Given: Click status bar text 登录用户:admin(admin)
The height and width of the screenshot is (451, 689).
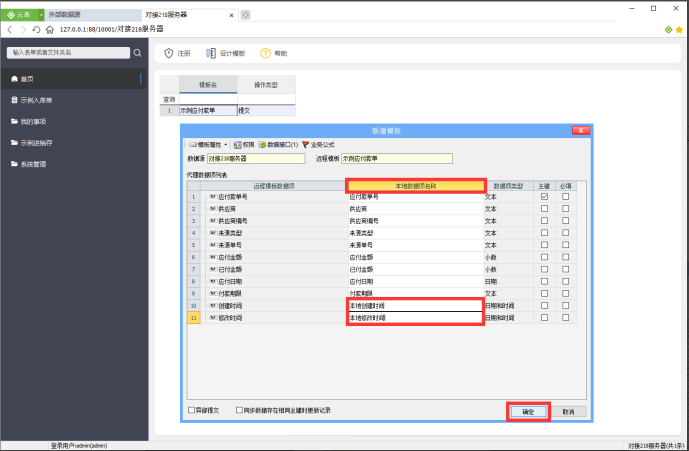Looking at the screenshot, I should click(79, 446).
